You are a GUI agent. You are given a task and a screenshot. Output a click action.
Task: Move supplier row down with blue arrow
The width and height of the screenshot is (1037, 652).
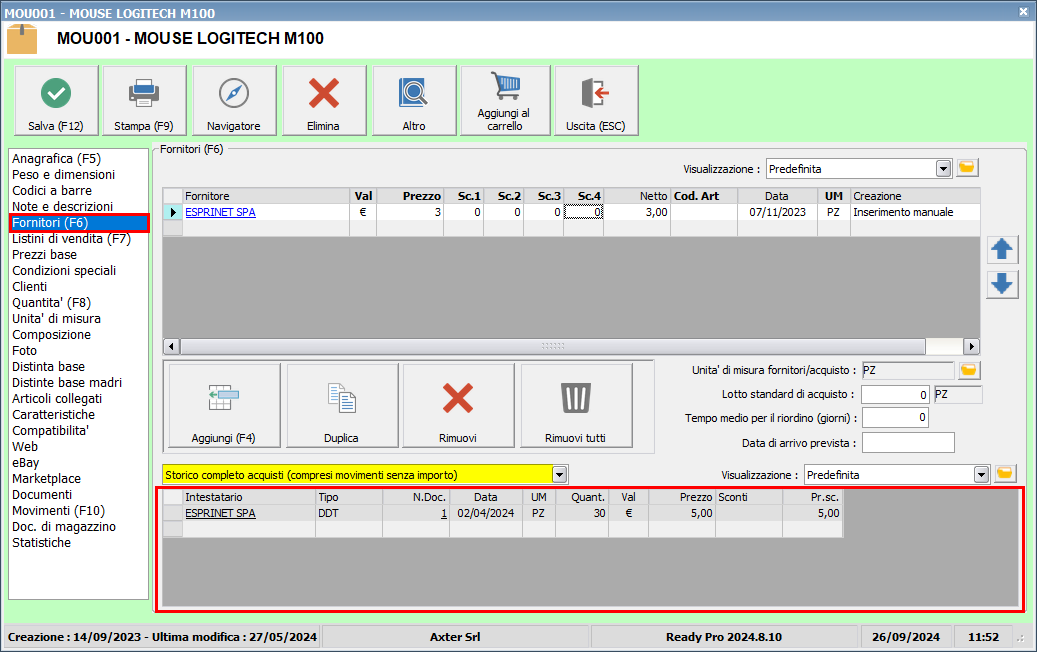coord(1002,284)
